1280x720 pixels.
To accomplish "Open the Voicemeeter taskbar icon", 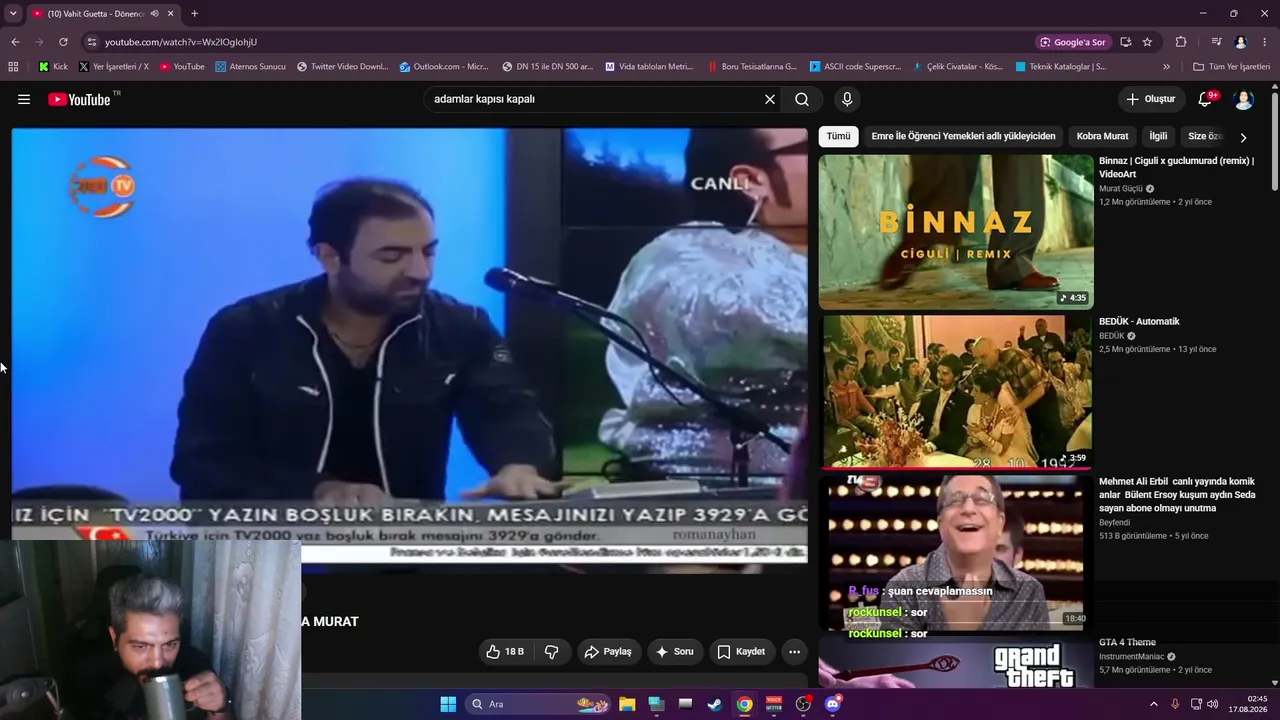I will (774, 704).
